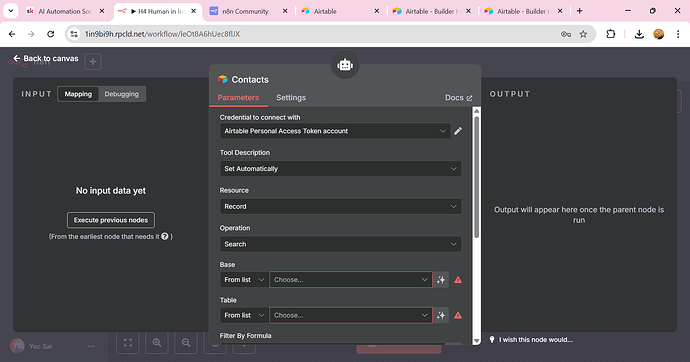Screen dimensions: 690x362
Task: Switch input view to Debugging
Action: 121,94
